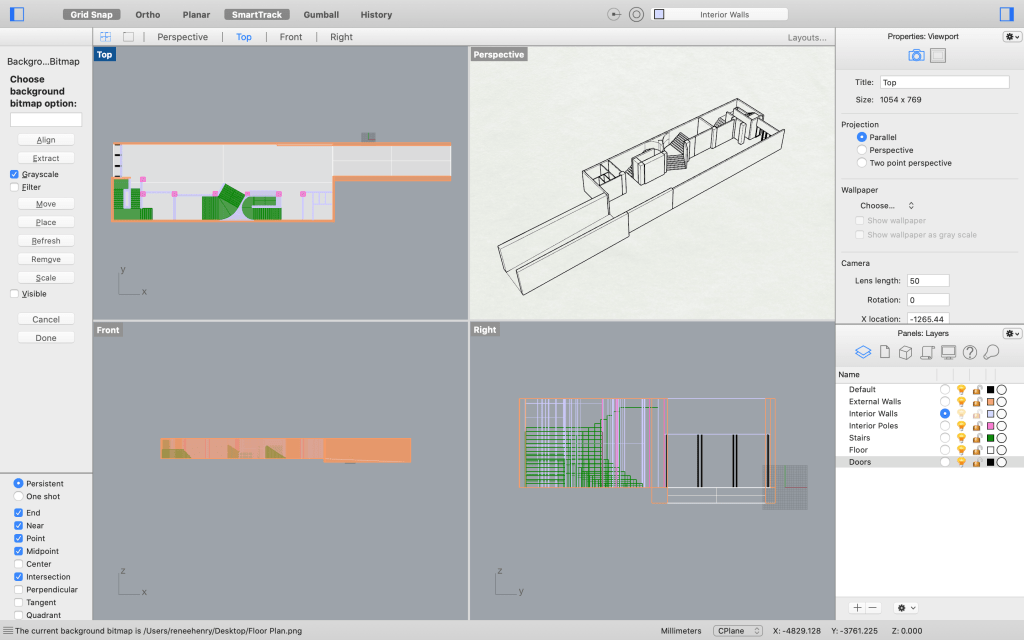Click the Interior Poles pink color swatch
1024x640 pixels.
[989, 426]
